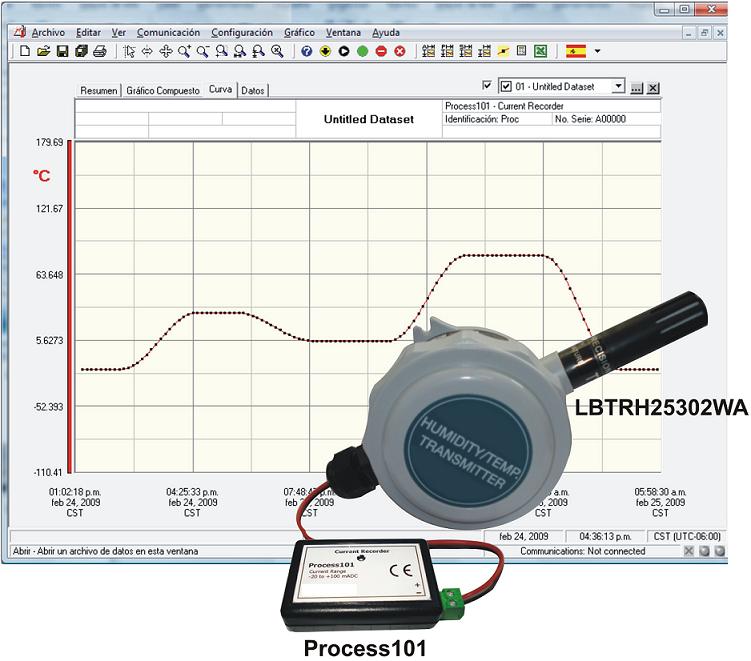Open the Comunicación menu
Screen dimensions: 751x661
[168, 33]
